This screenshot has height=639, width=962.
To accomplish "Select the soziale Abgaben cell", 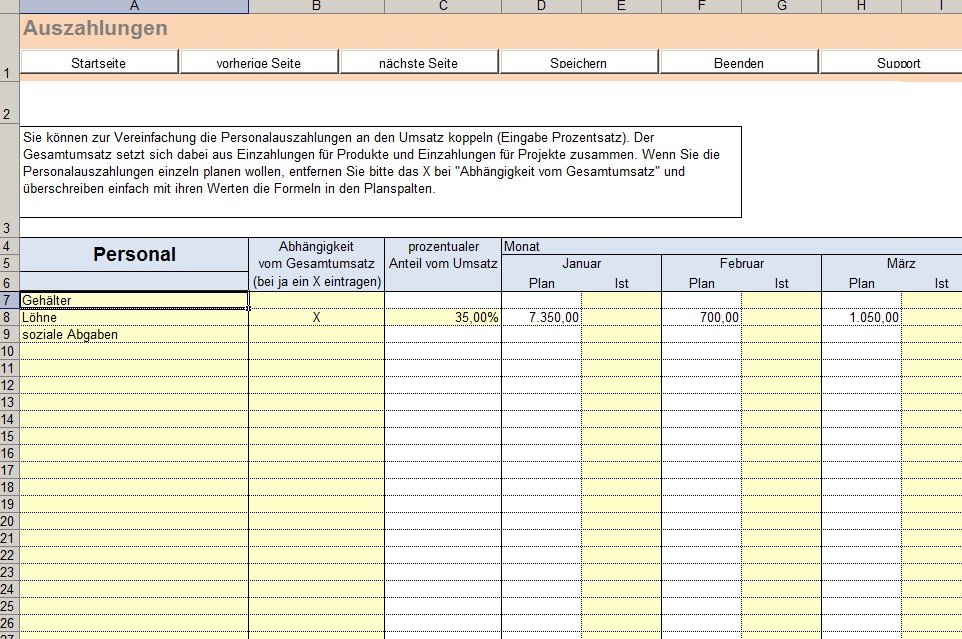I will point(134,334).
